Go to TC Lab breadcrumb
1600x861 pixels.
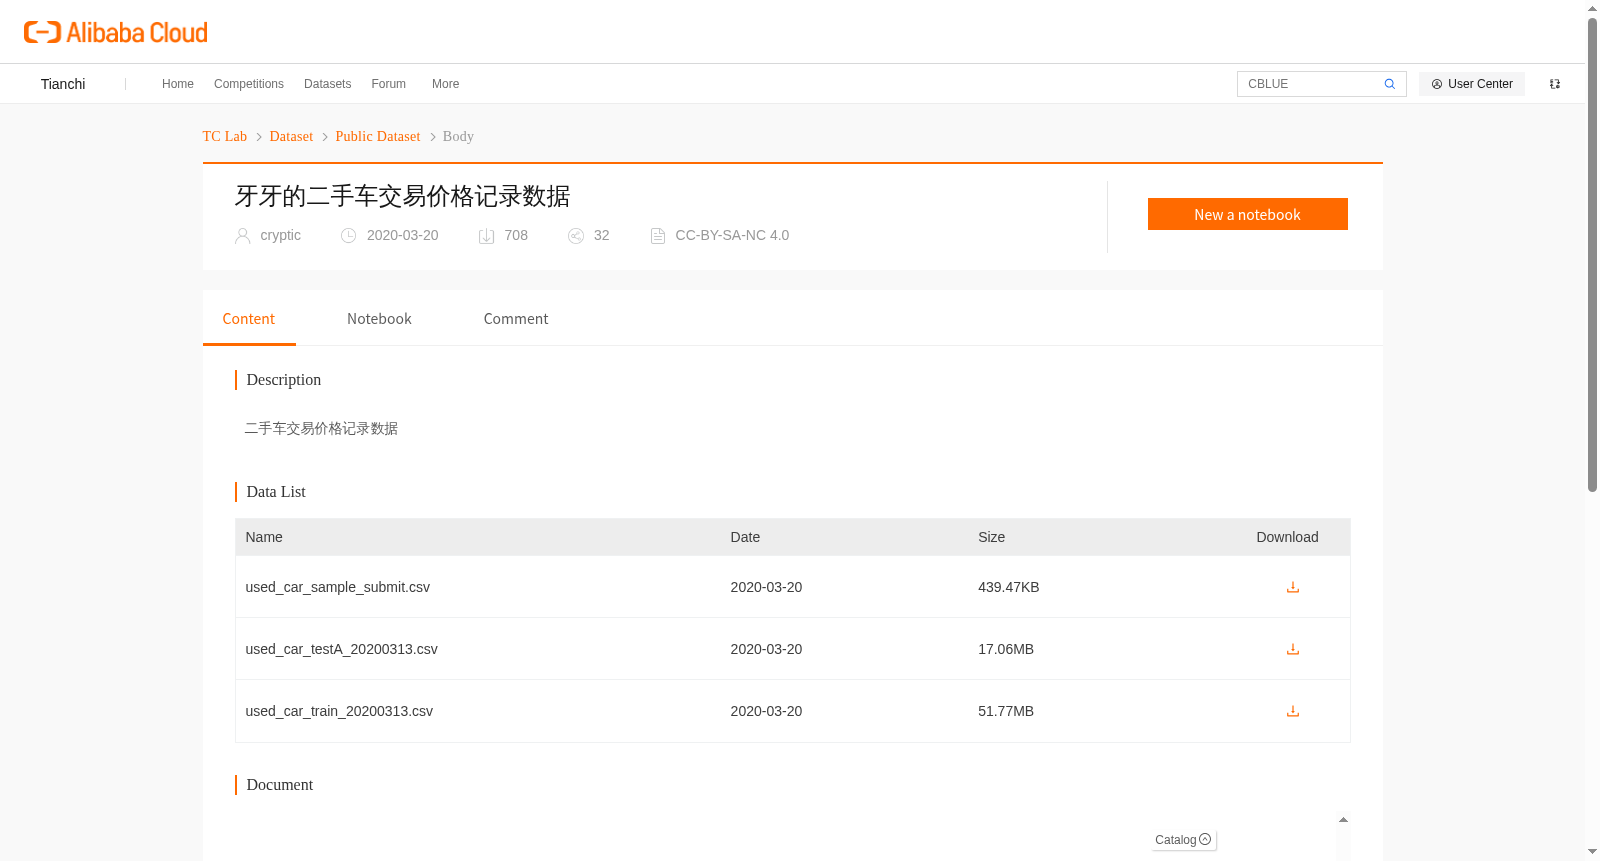224,136
